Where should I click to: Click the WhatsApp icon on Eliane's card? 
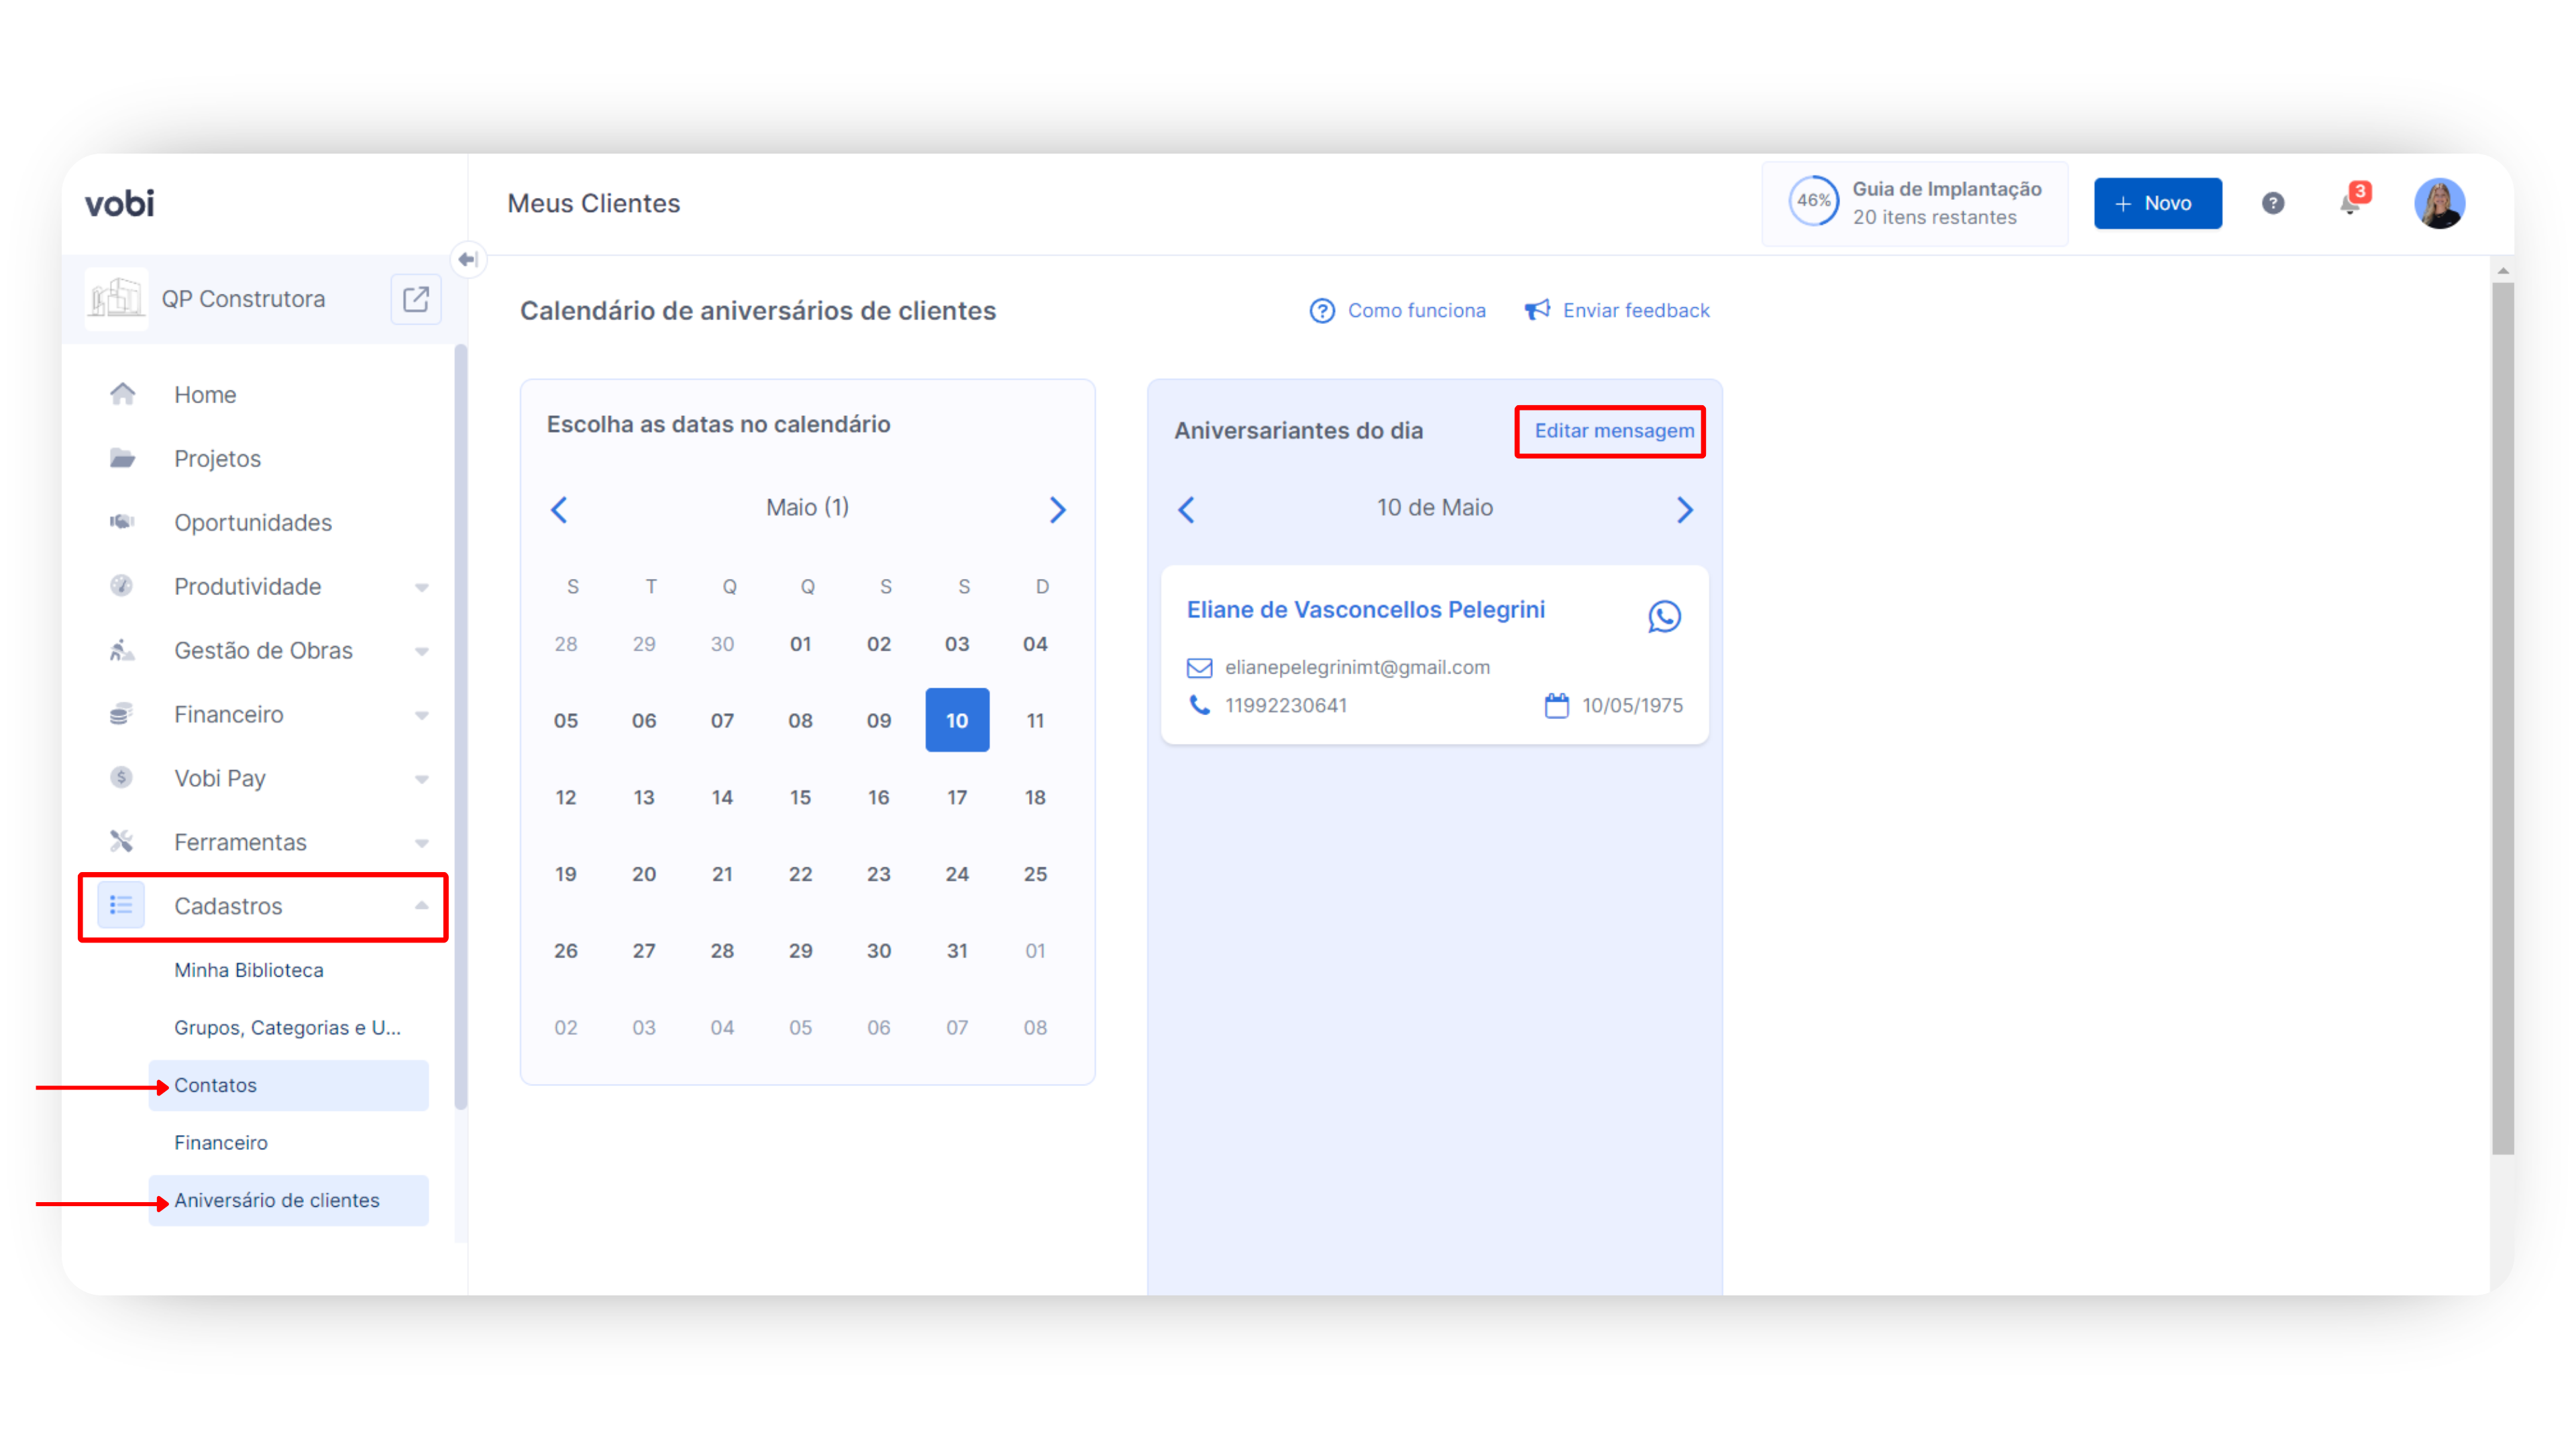[x=1664, y=616]
